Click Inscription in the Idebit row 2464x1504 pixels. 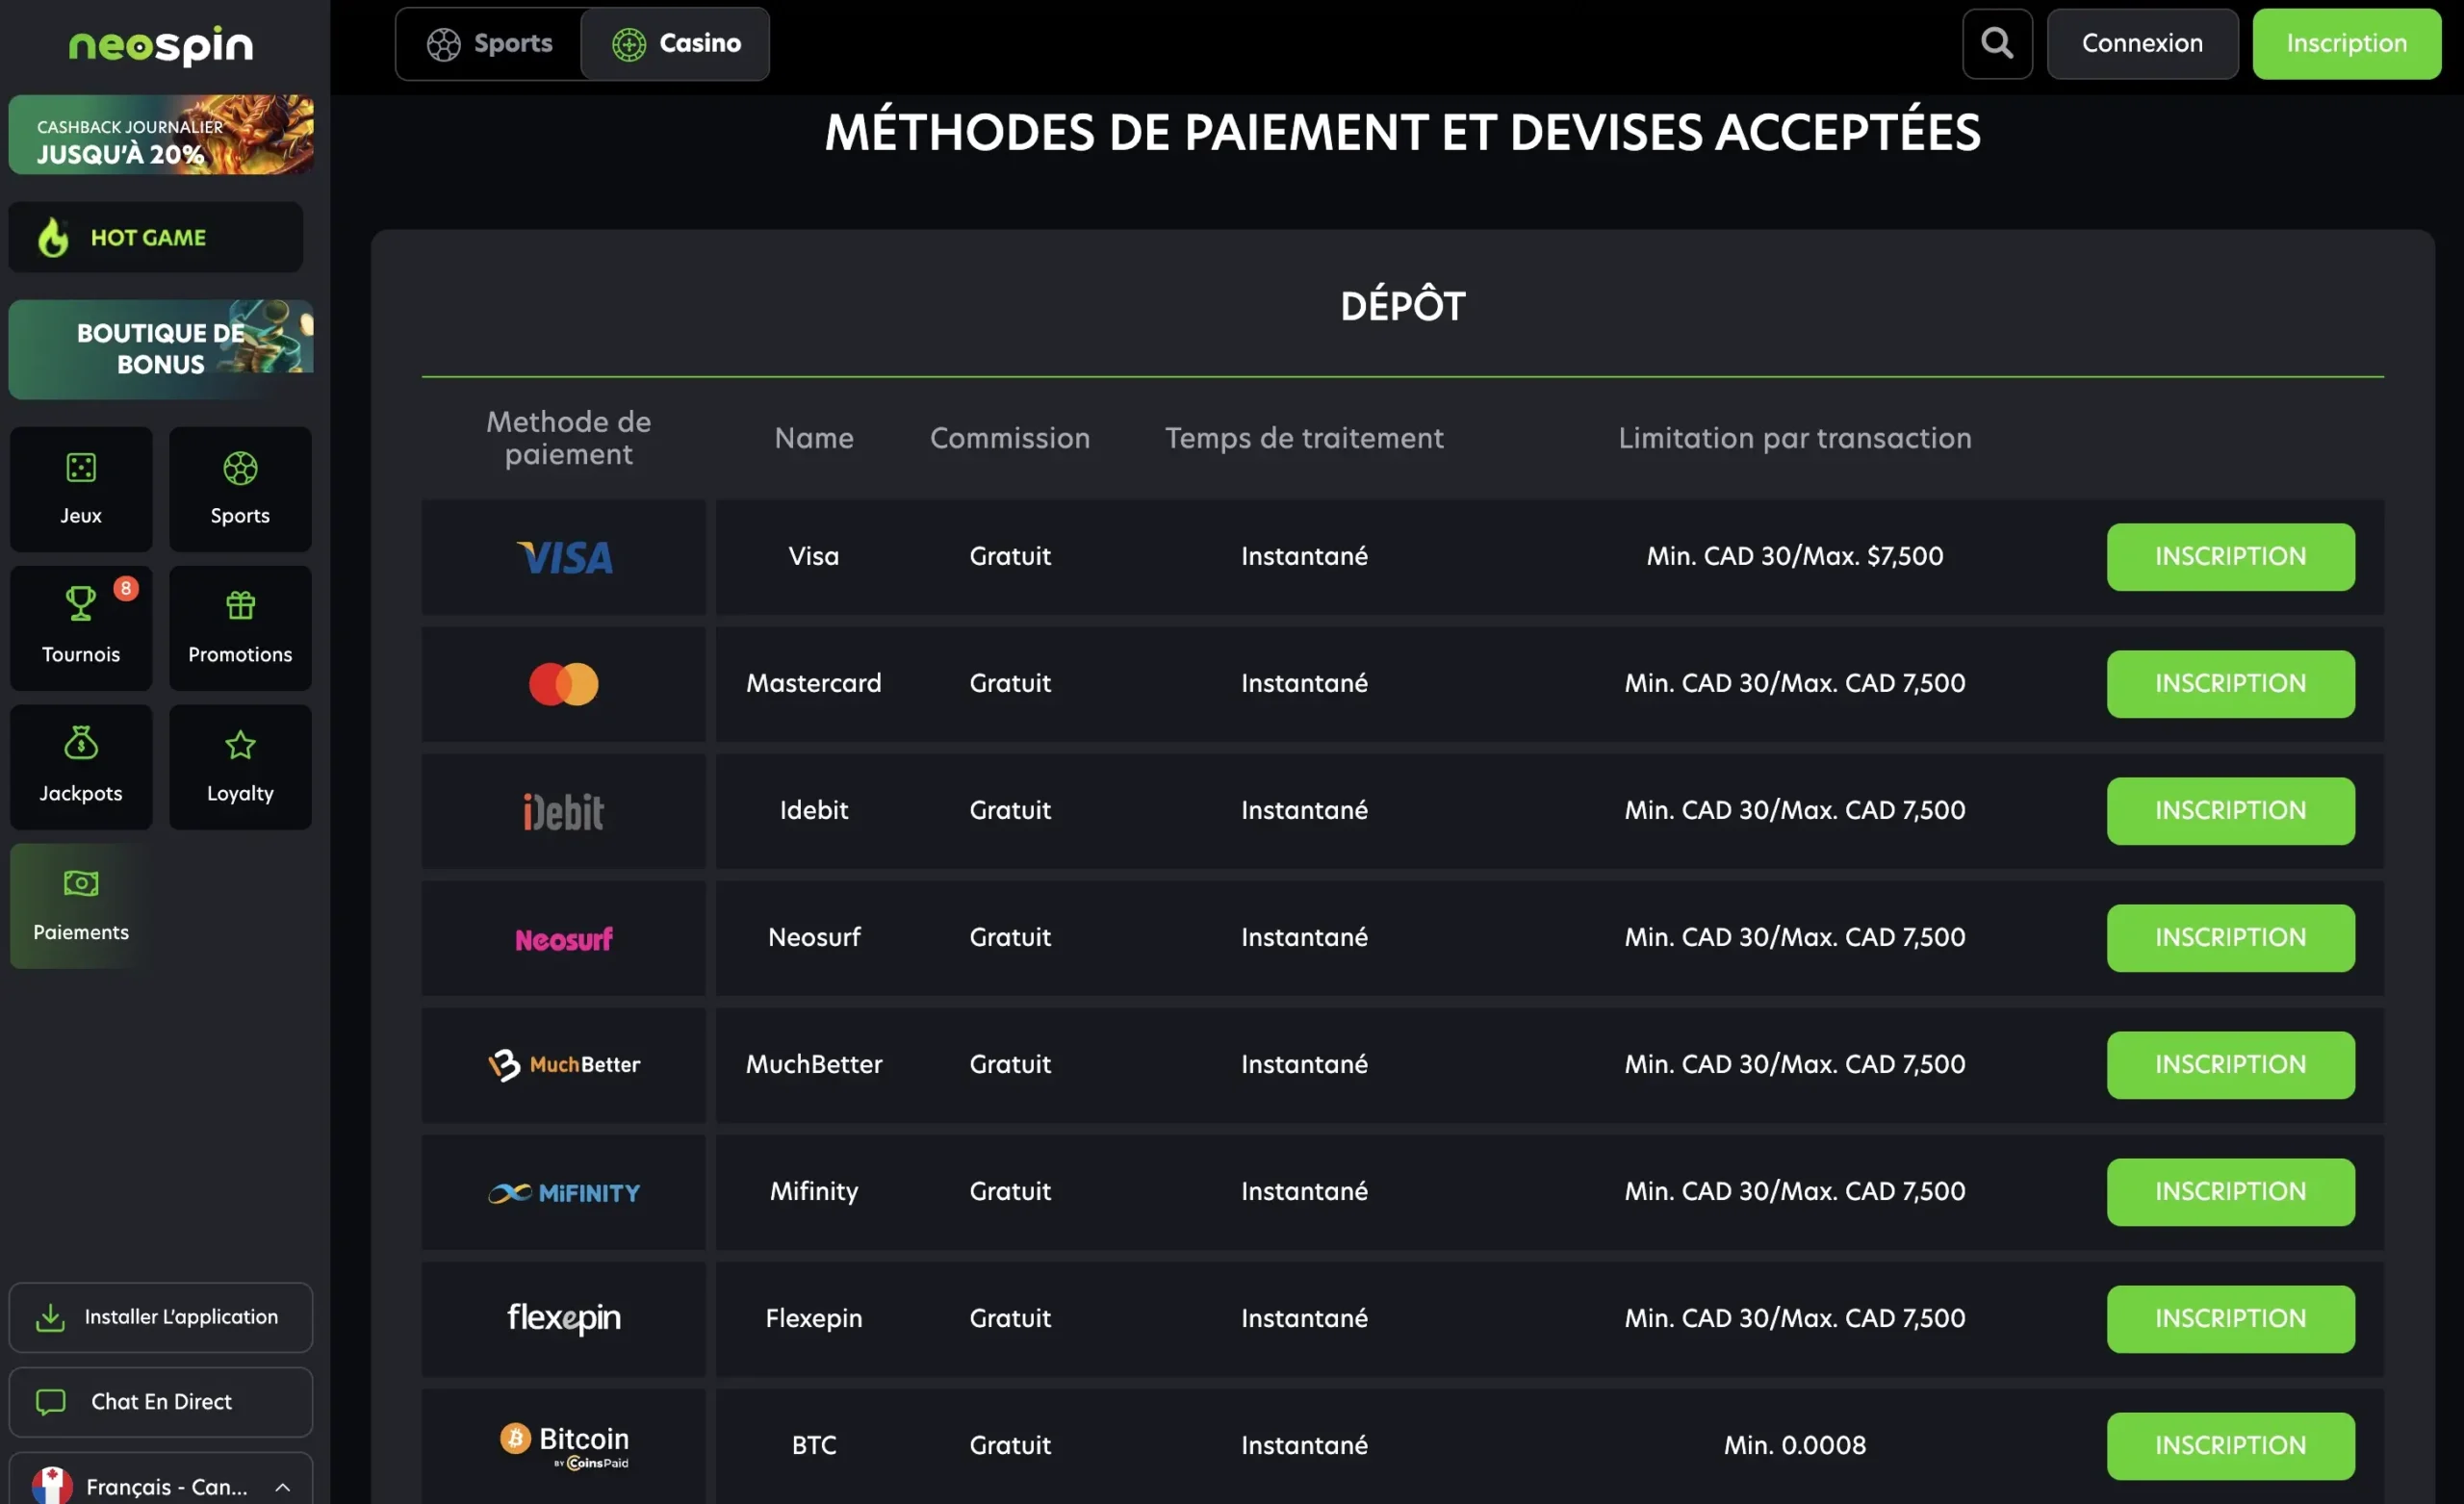coord(2230,811)
